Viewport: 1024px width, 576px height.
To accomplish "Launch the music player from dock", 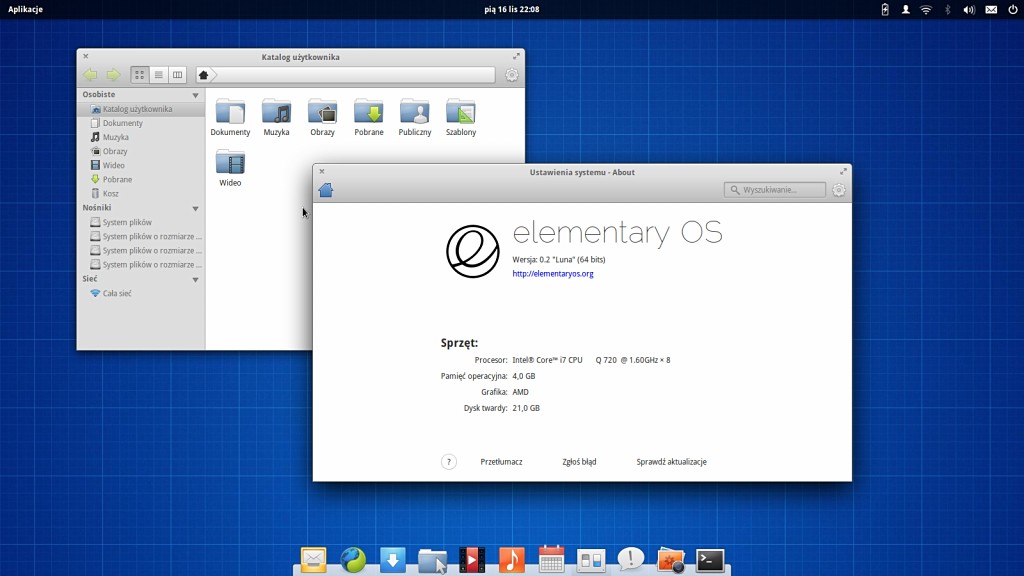I will [511, 560].
